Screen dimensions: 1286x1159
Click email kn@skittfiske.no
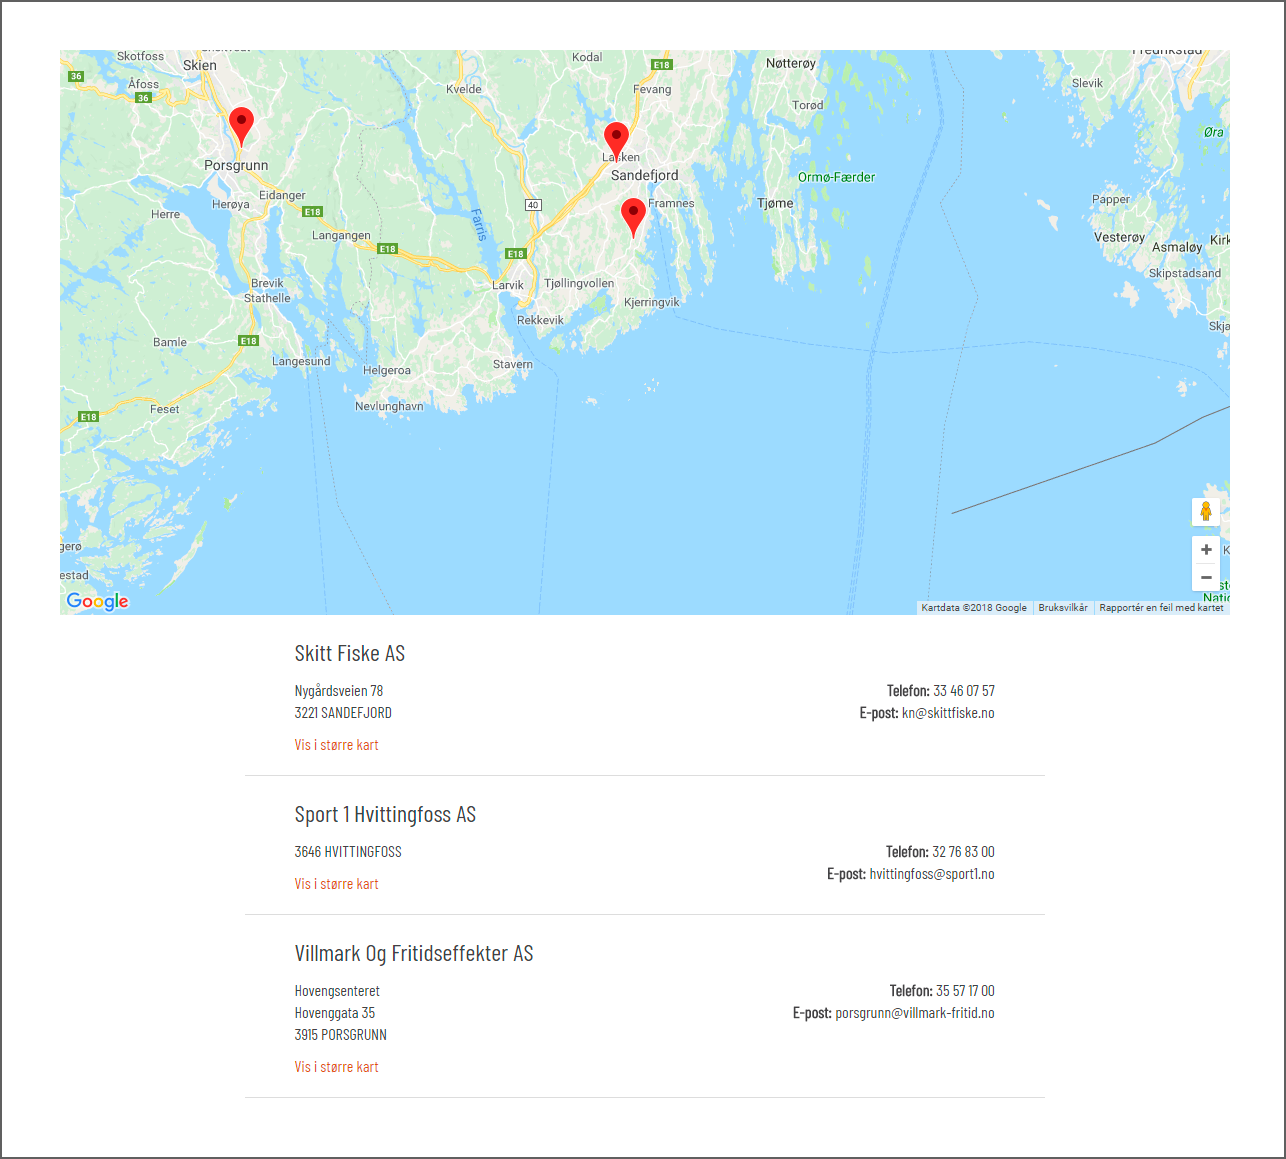pos(948,713)
